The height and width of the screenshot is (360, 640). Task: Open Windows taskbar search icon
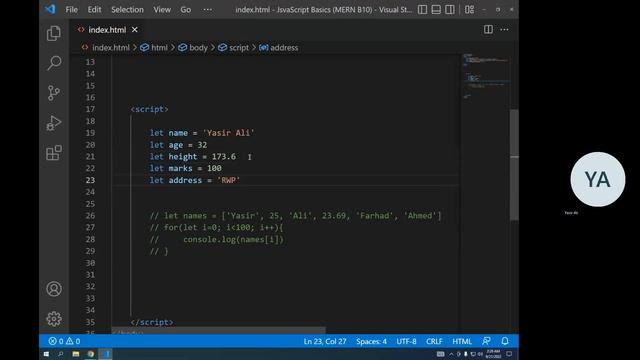[x=61, y=354]
